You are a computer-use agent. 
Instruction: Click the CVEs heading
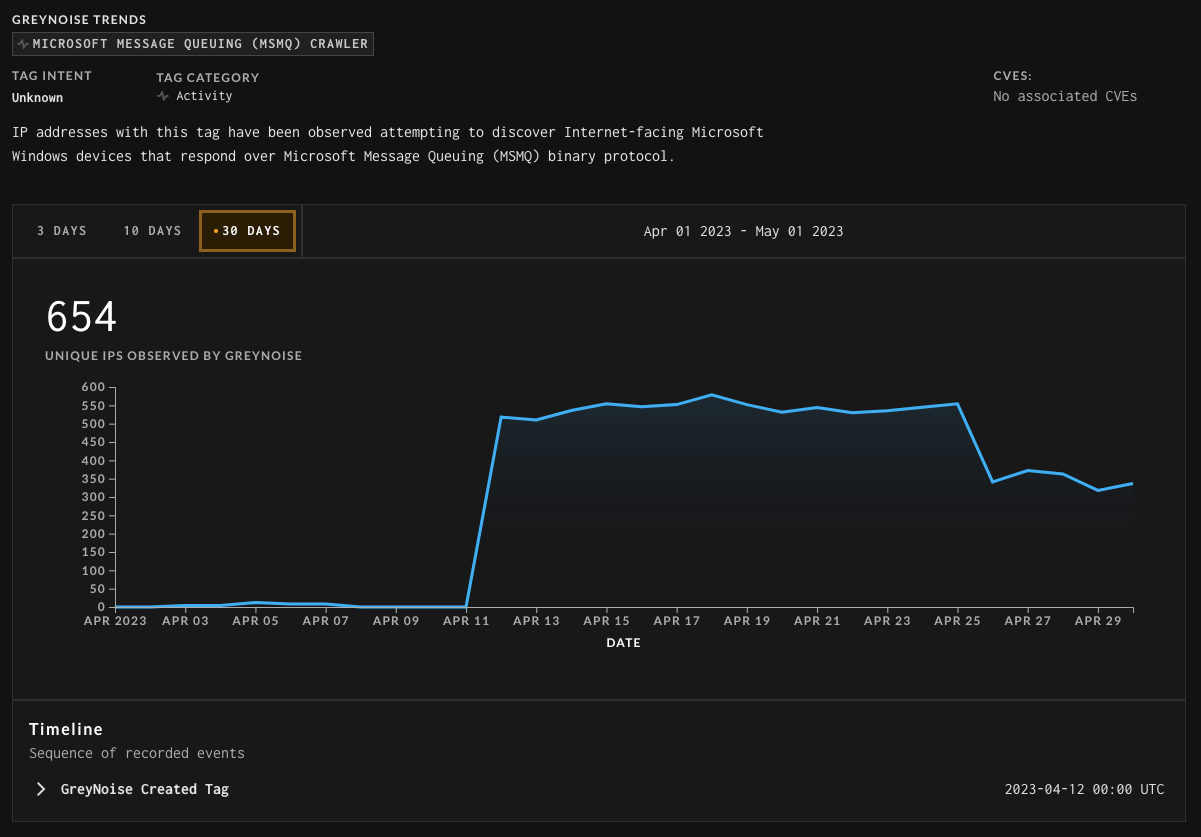[1012, 76]
